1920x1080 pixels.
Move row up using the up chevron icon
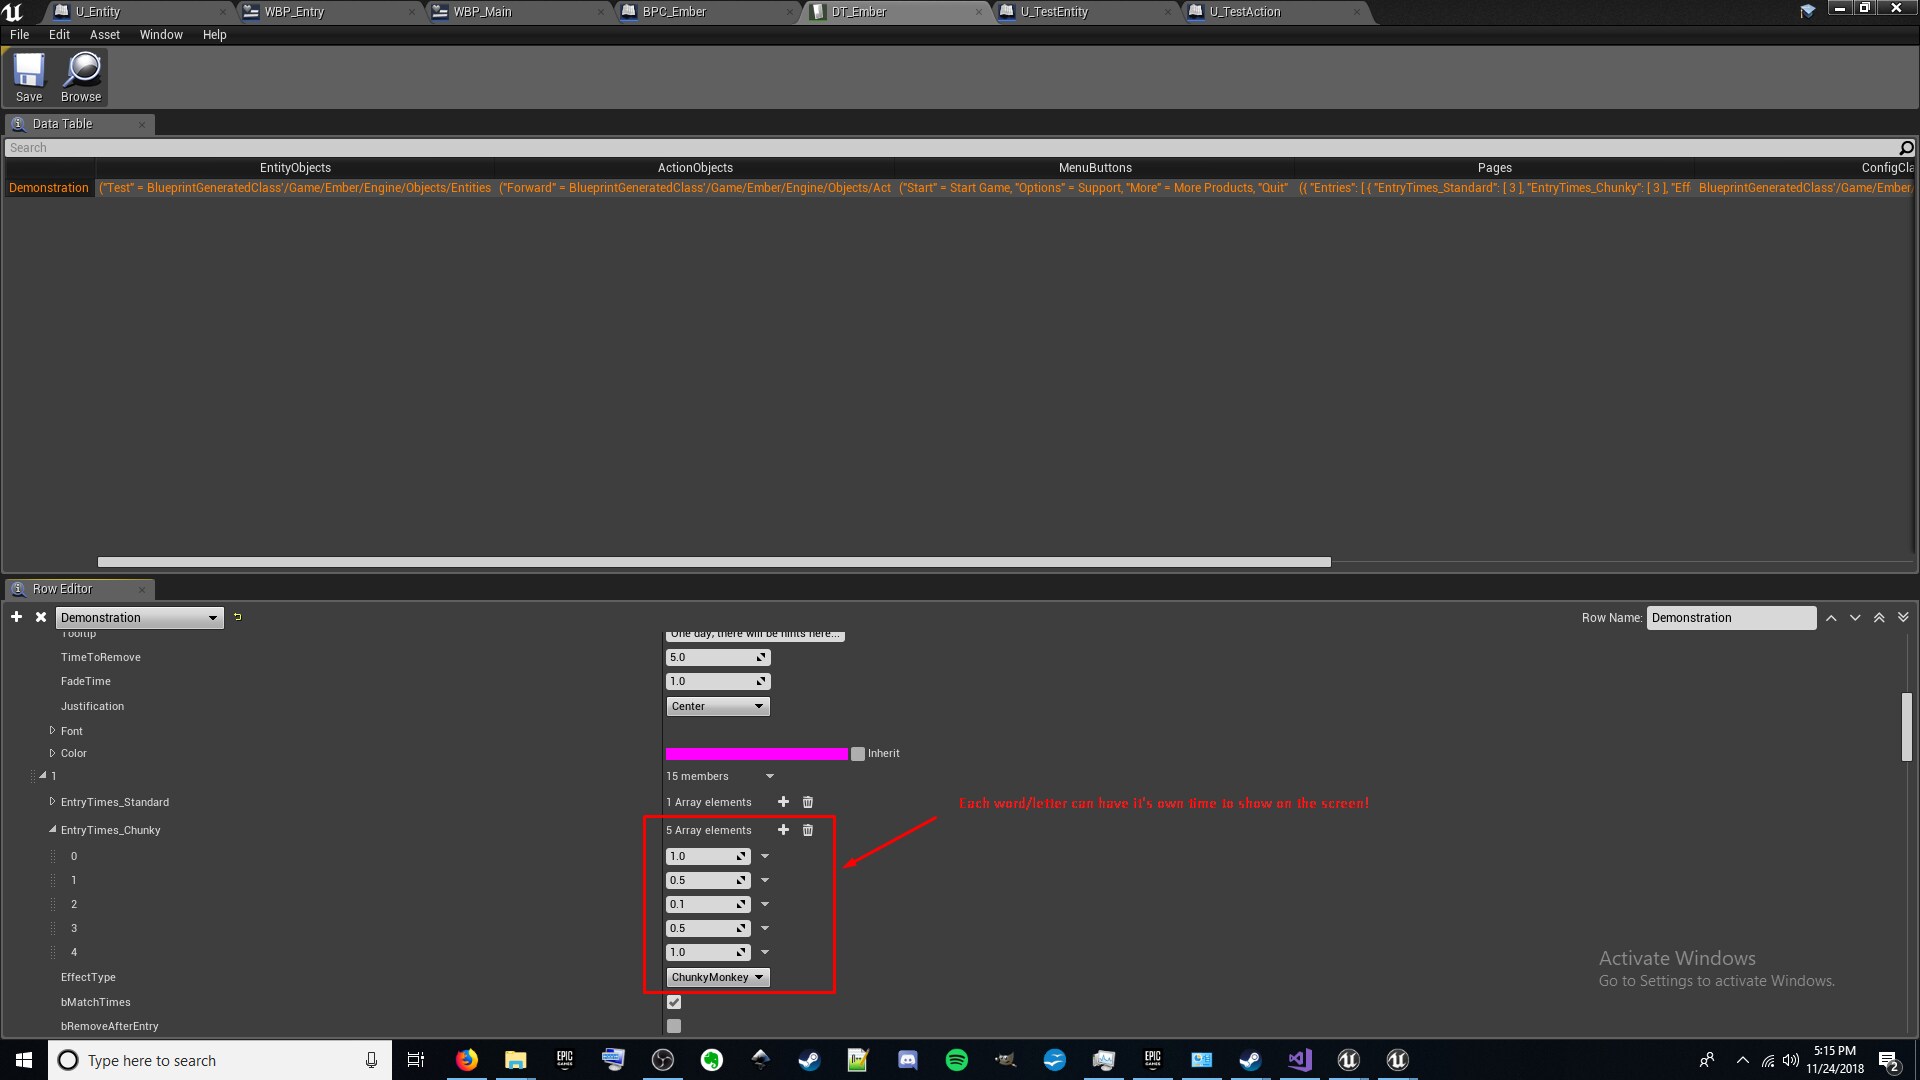tap(1831, 617)
